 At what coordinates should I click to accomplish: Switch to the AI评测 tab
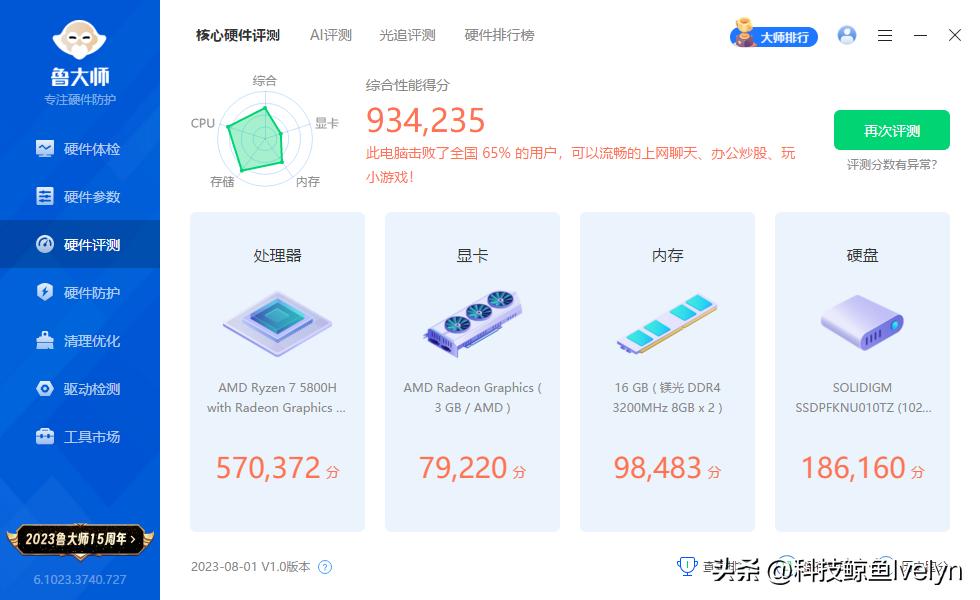coord(330,34)
